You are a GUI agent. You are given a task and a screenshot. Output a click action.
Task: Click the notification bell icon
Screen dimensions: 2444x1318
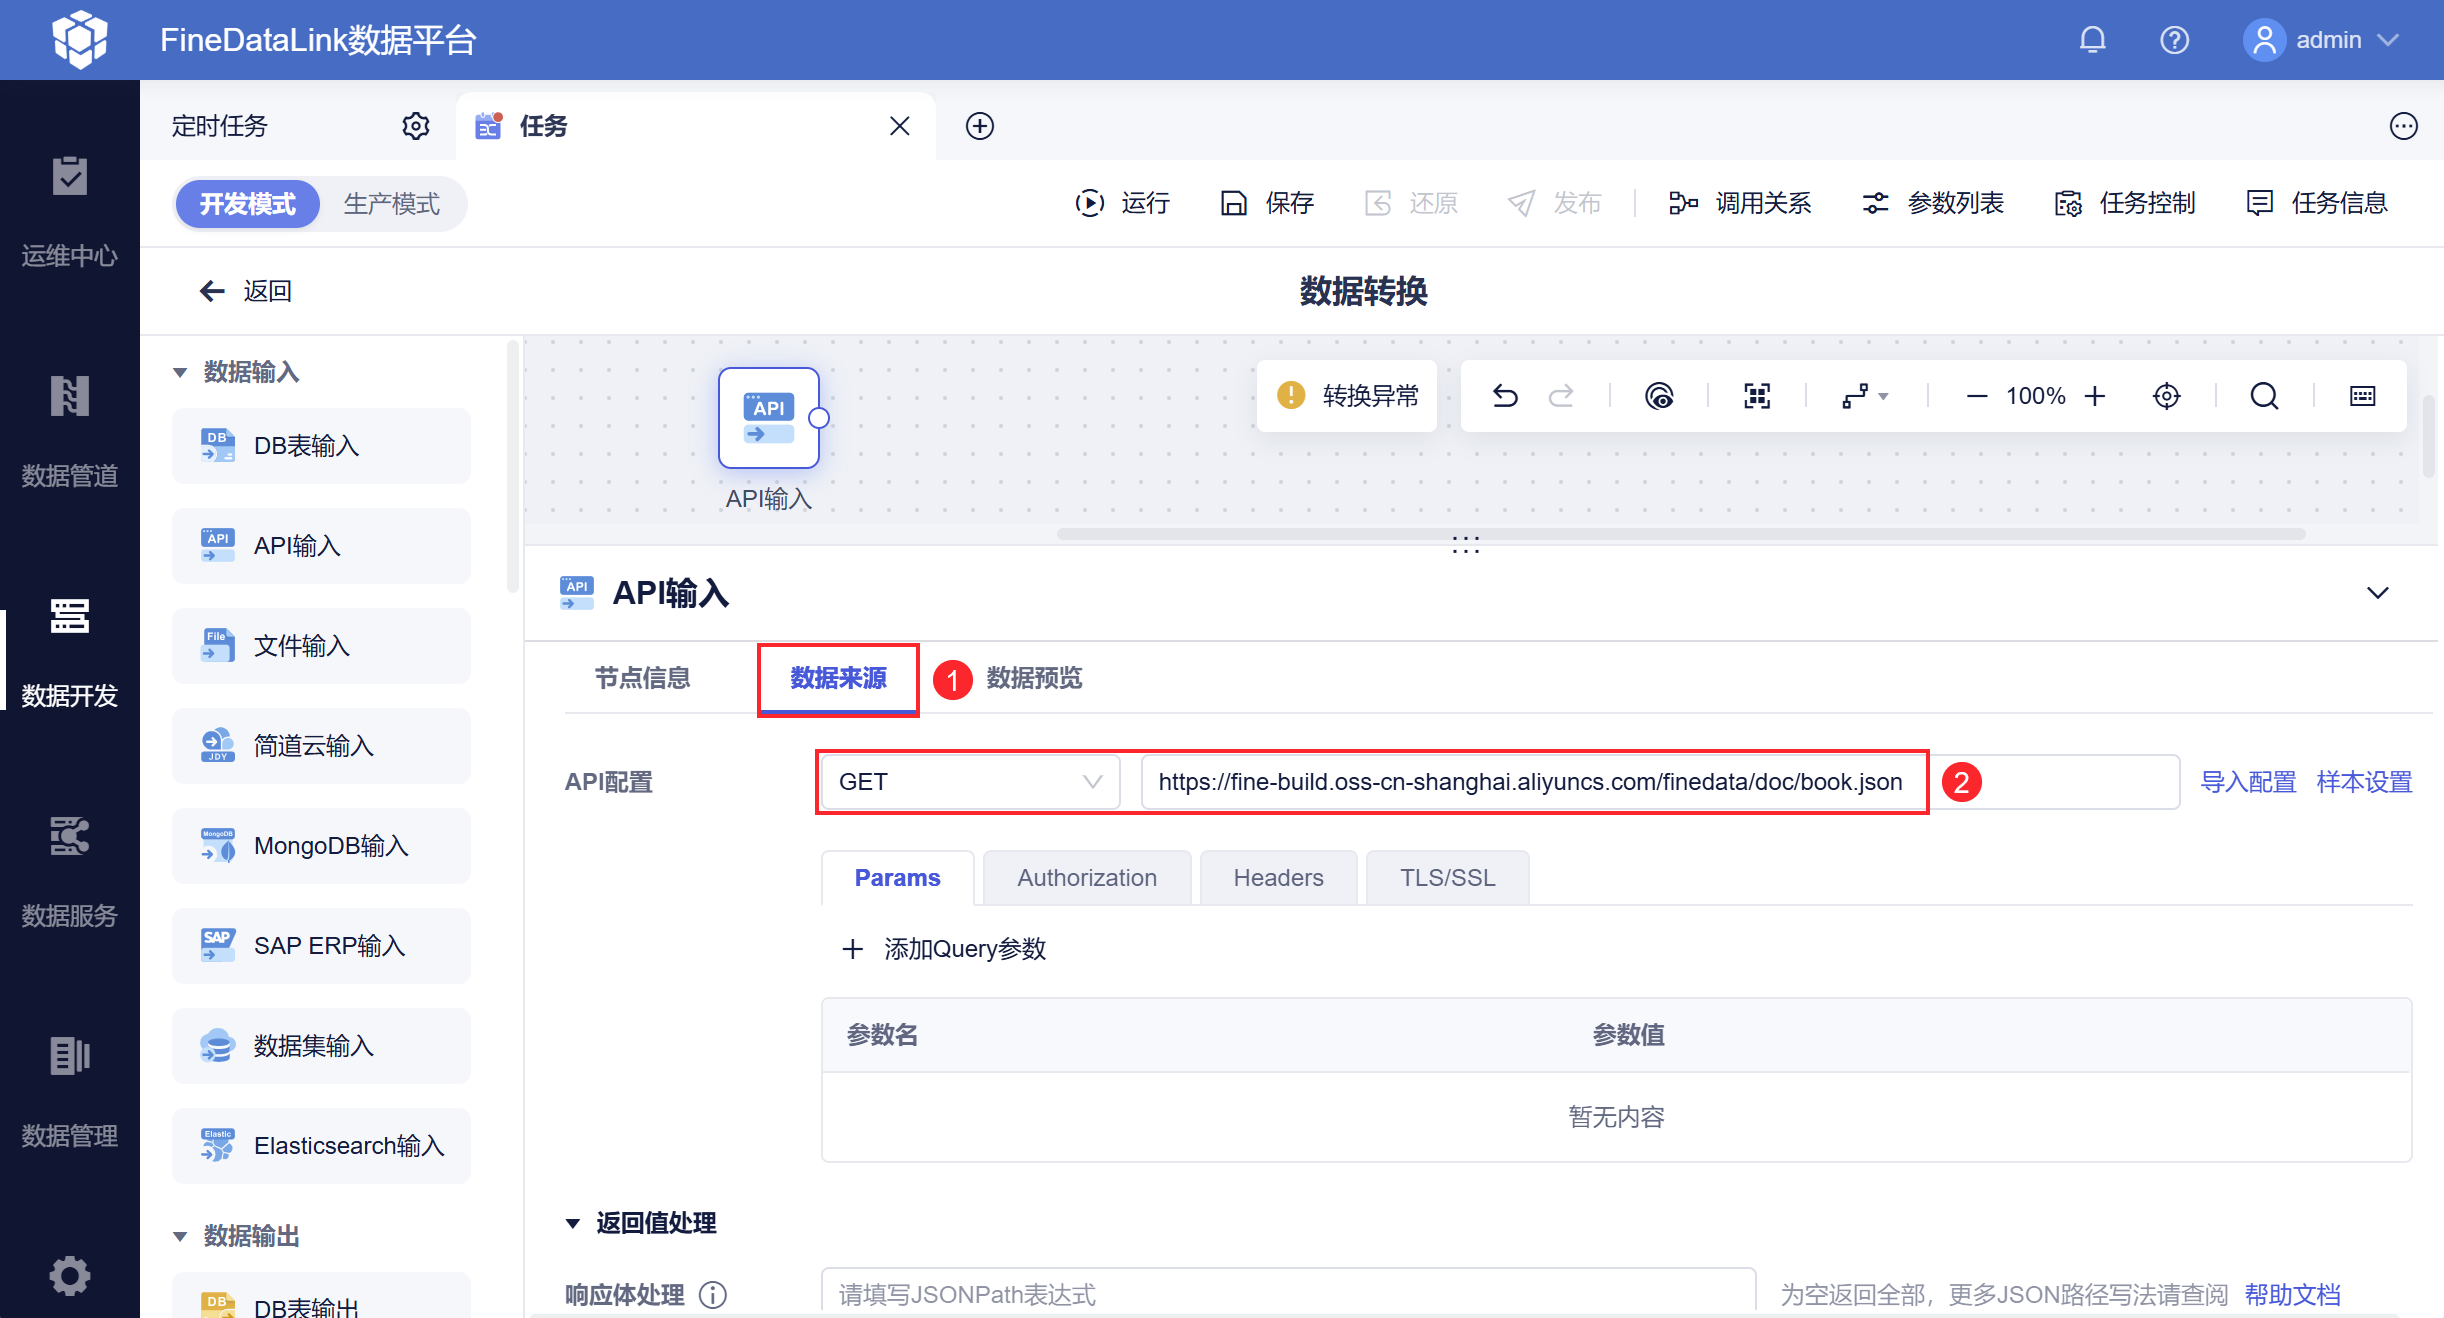click(2092, 40)
